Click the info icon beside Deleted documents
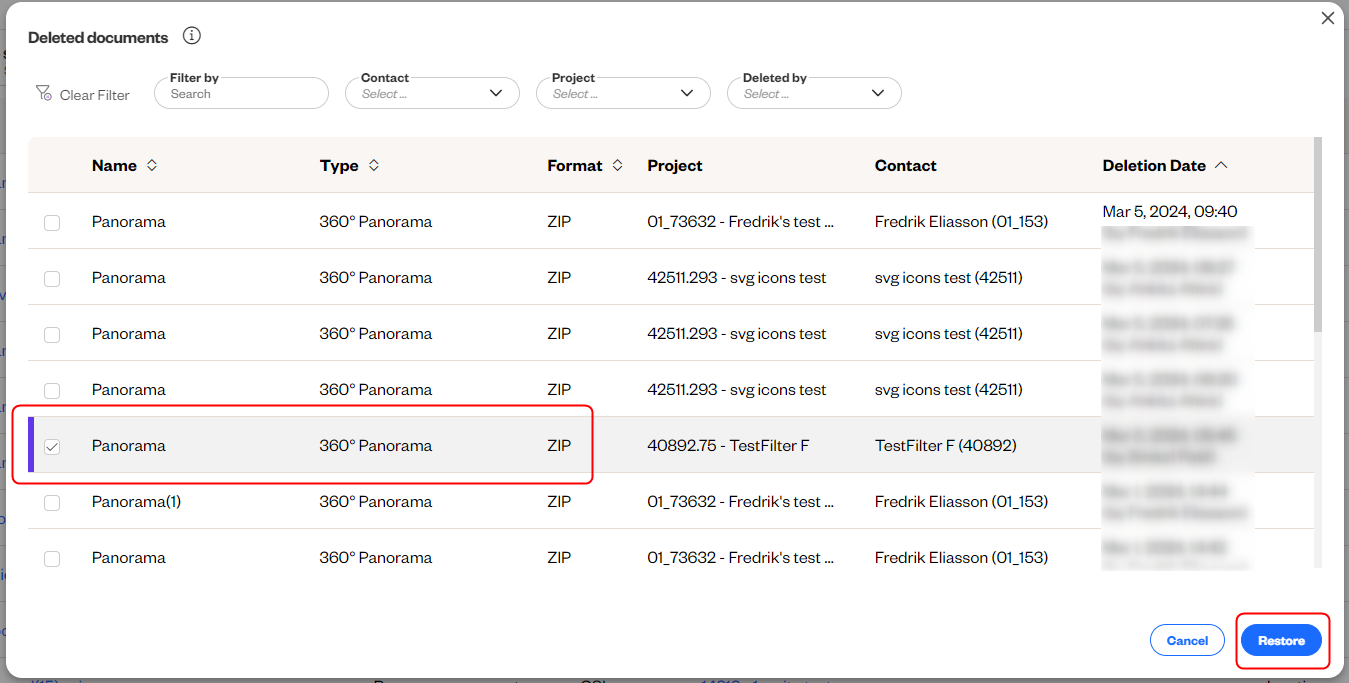Viewport: 1349px width, 683px height. click(192, 36)
